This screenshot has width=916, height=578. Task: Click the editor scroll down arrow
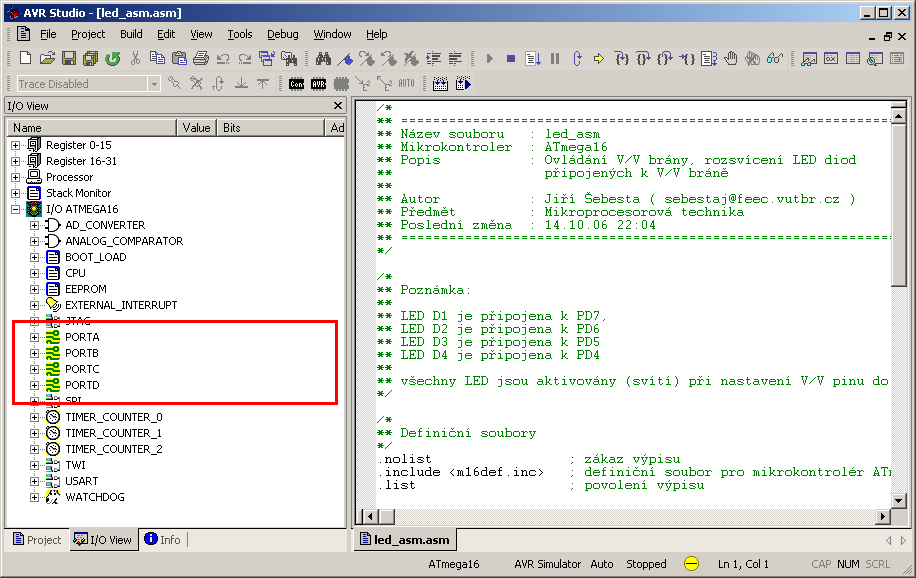tap(898, 501)
